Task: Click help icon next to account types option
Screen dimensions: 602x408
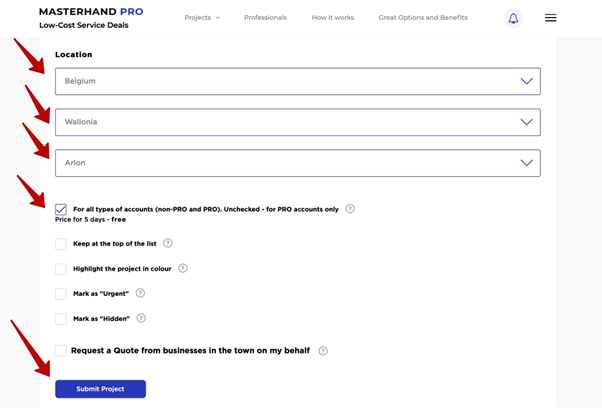Action: (350, 208)
